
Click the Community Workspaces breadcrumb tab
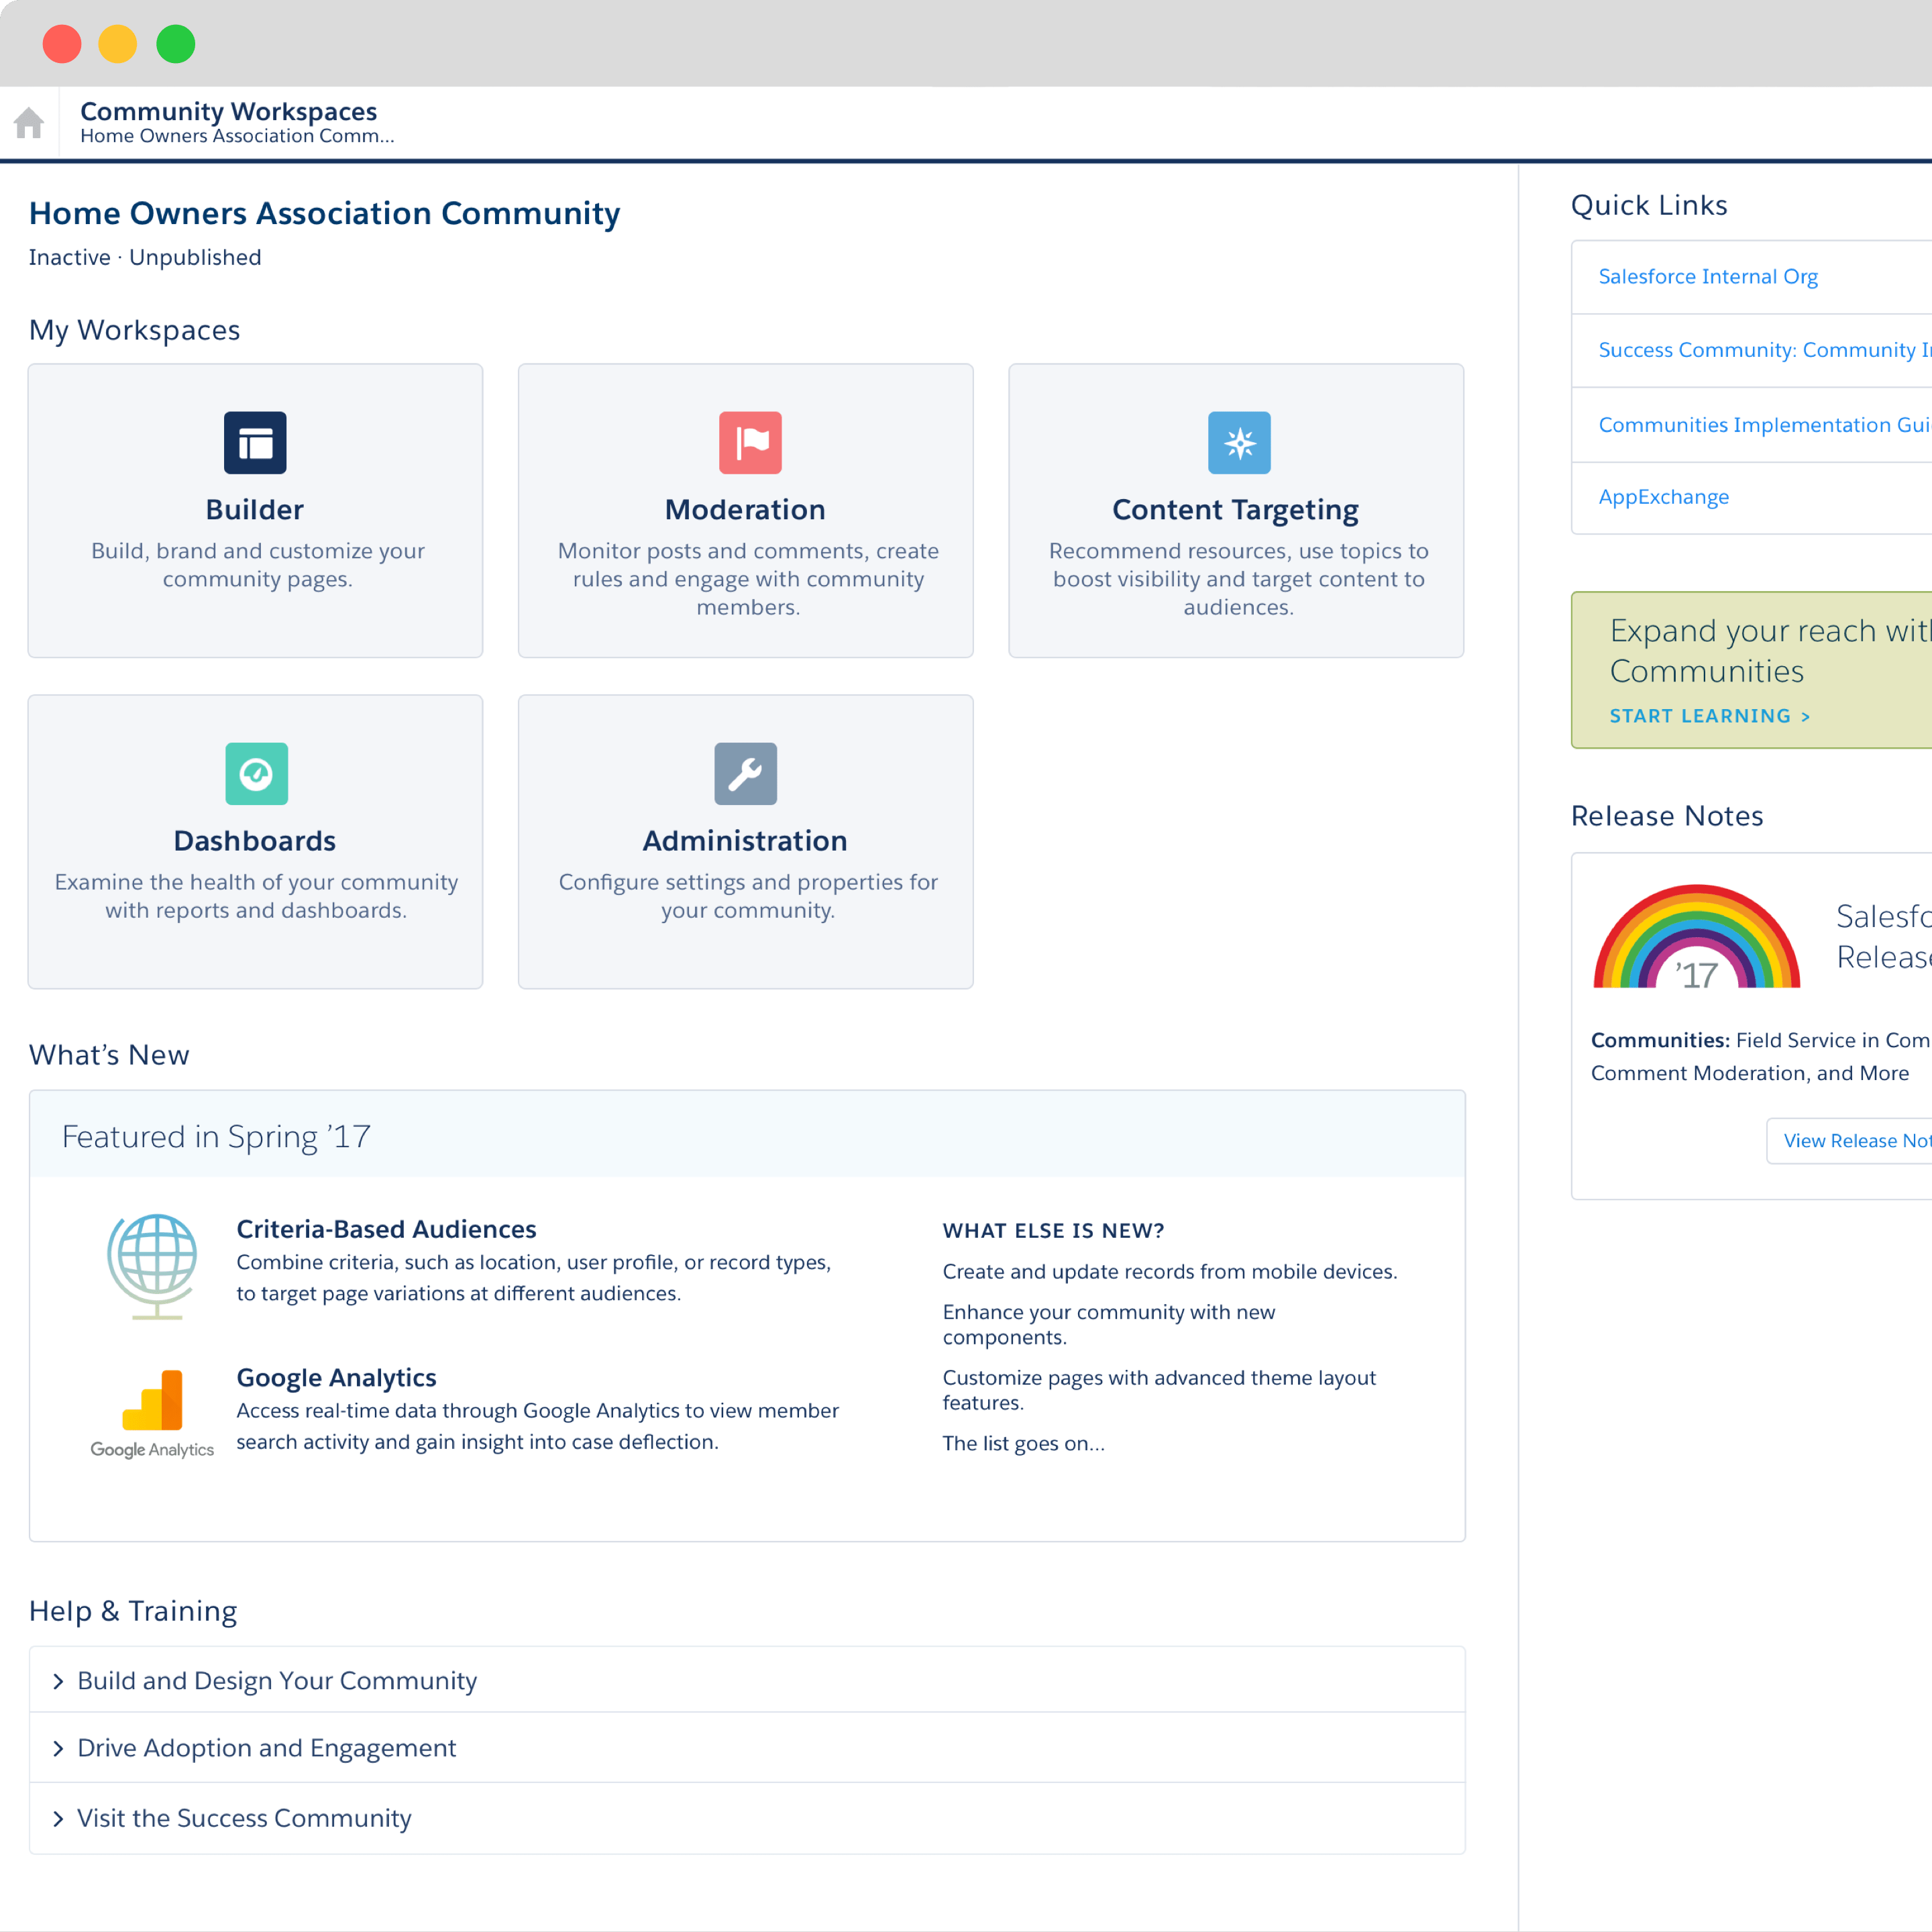click(x=231, y=111)
